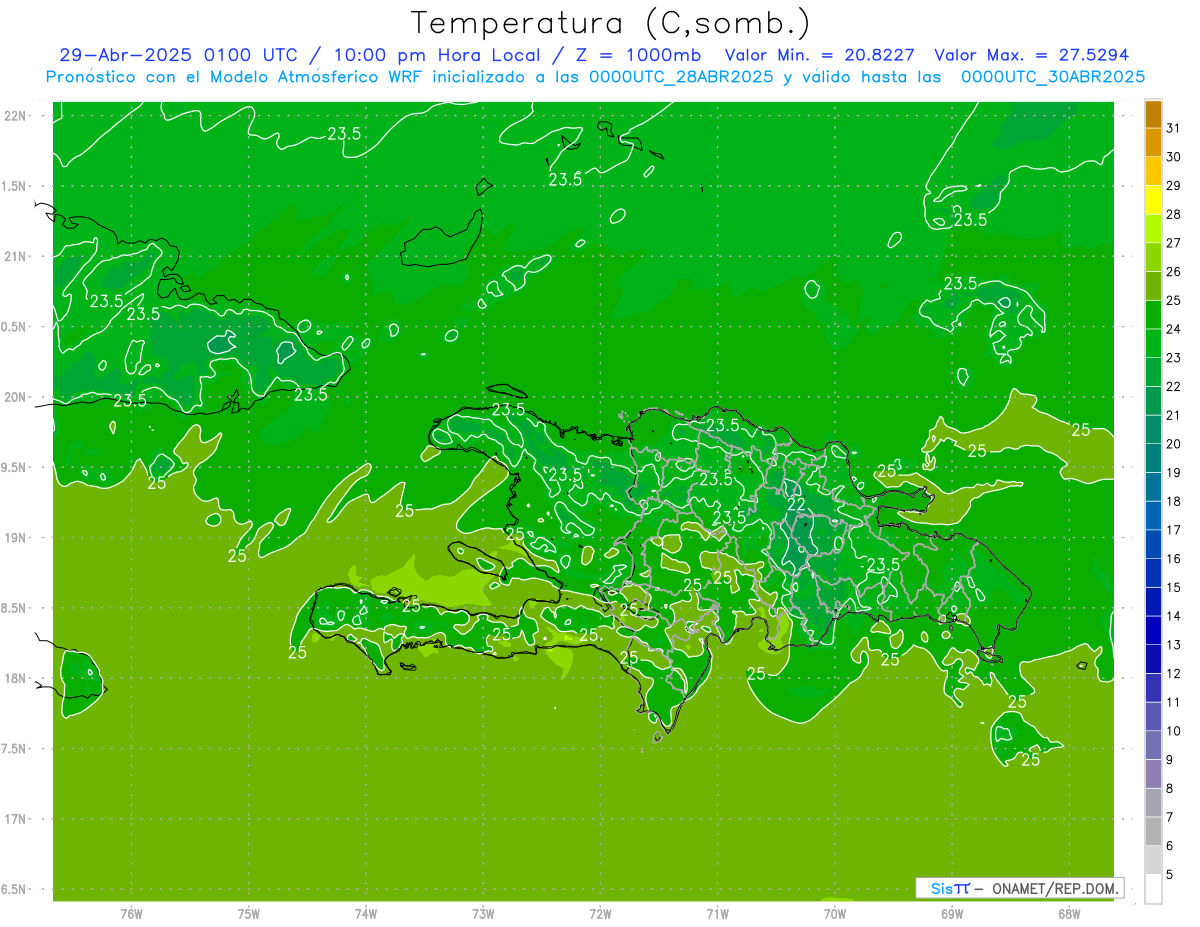Viewport: 1200px width, 927px height.
Task: Click the "Sis" logo text in credit box
Action: pos(941,888)
